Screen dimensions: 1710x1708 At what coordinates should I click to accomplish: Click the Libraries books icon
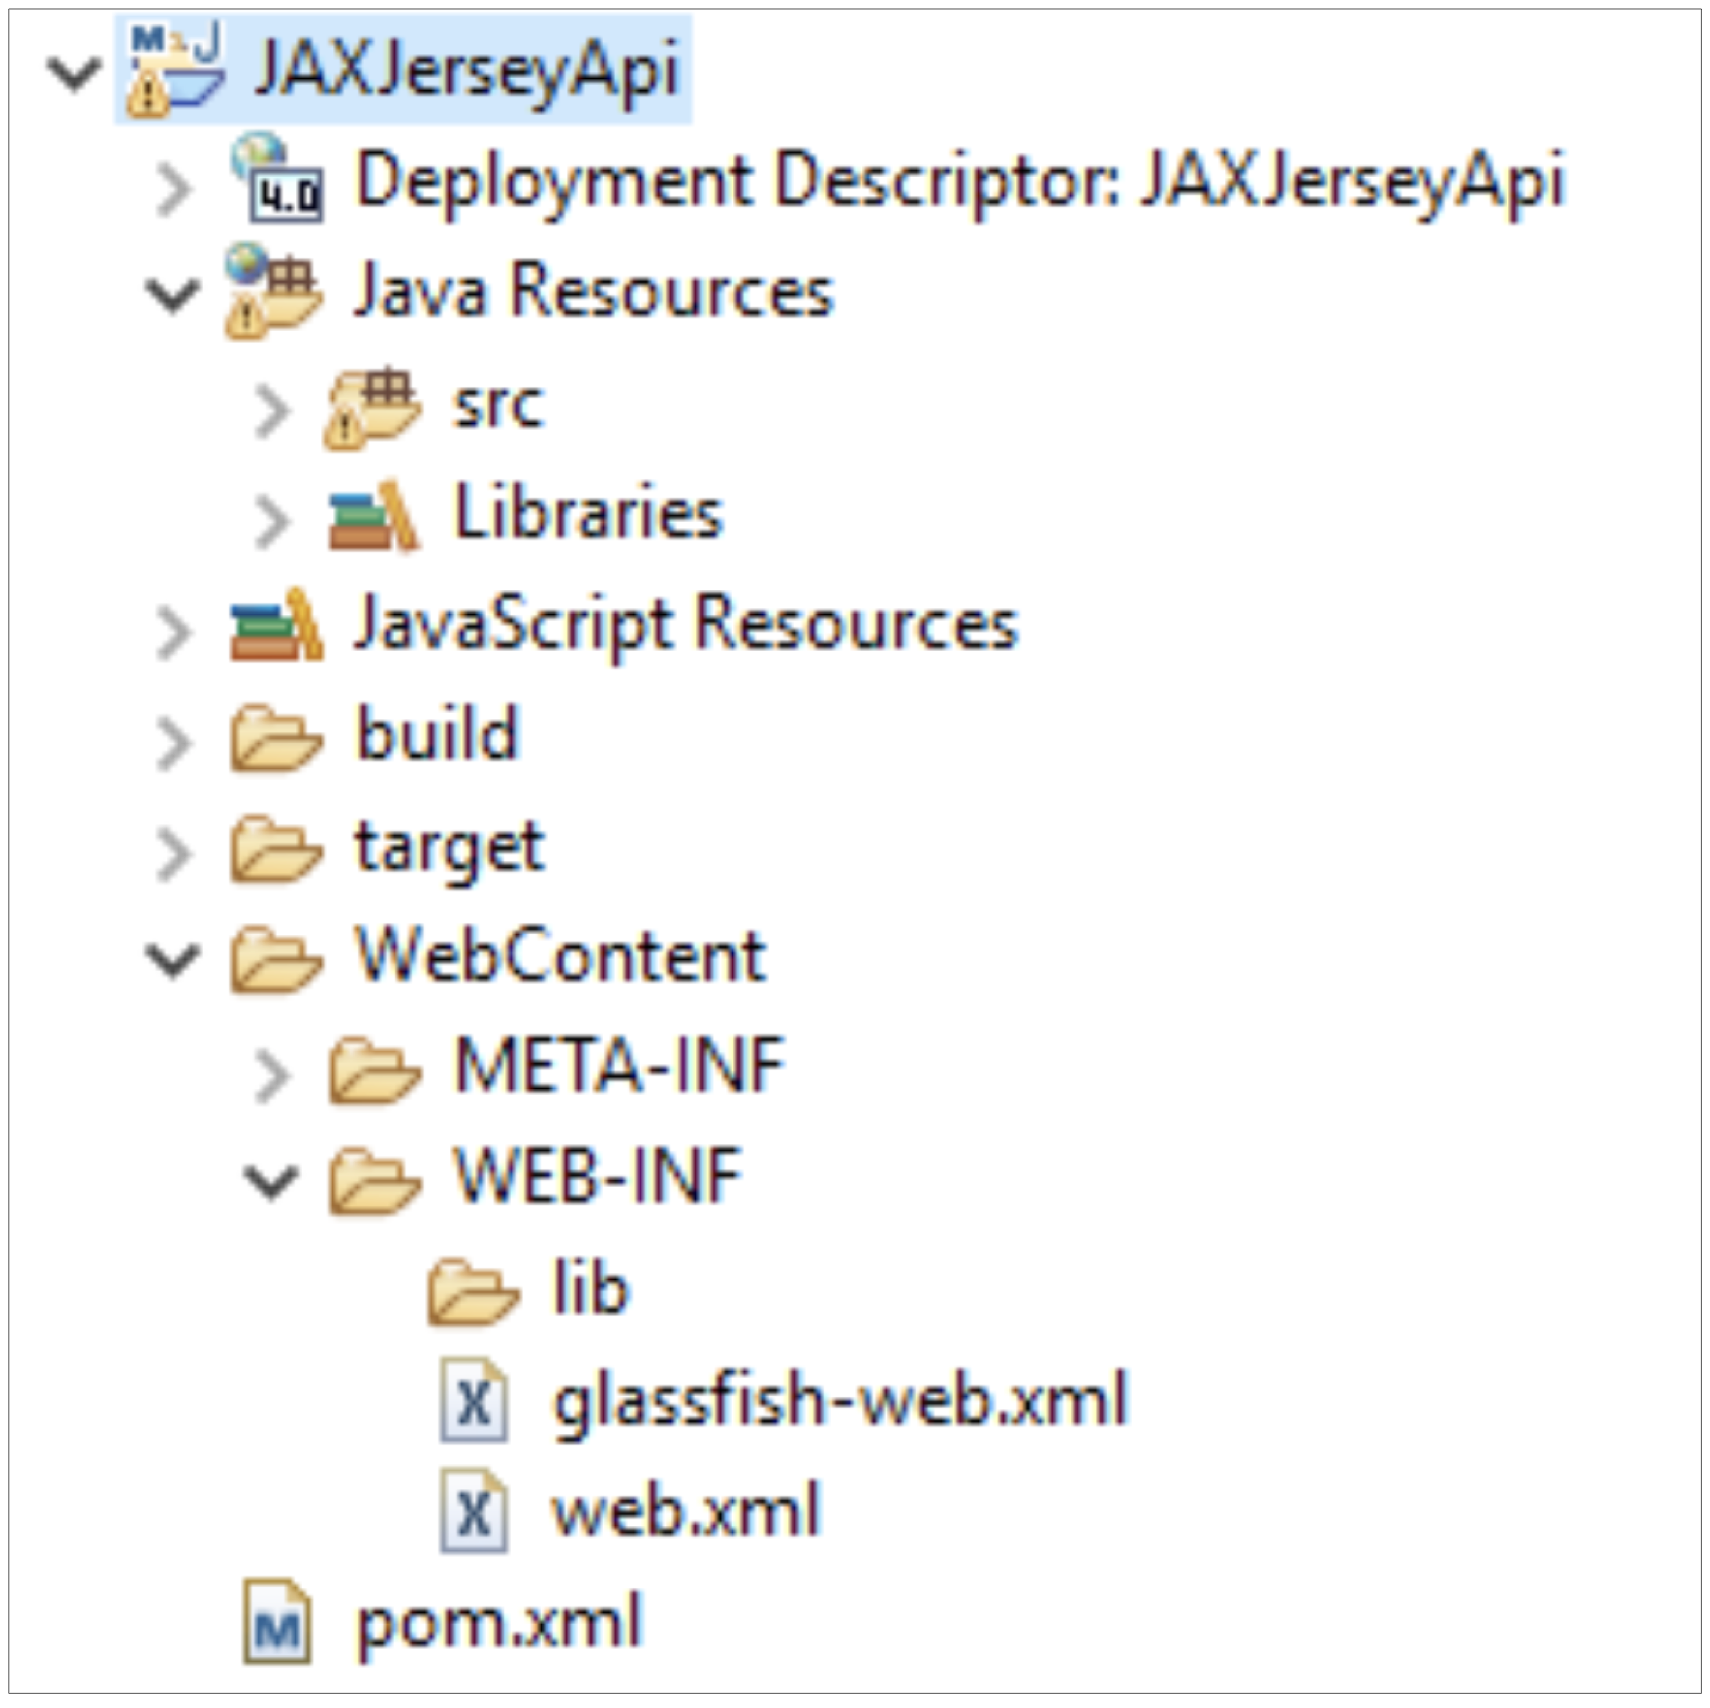(373, 517)
